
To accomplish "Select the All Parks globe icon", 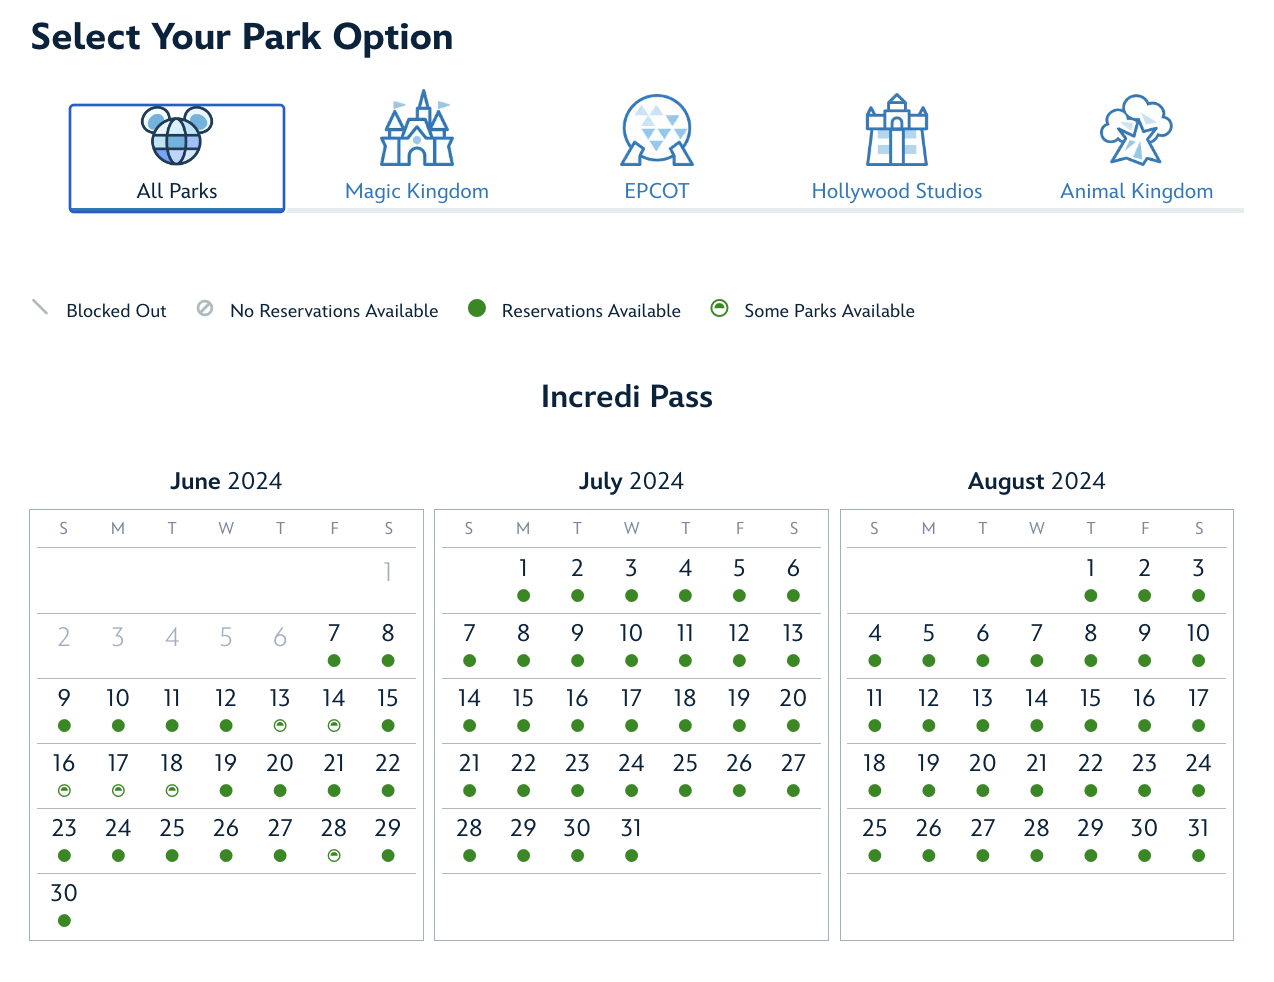I will pos(177,136).
